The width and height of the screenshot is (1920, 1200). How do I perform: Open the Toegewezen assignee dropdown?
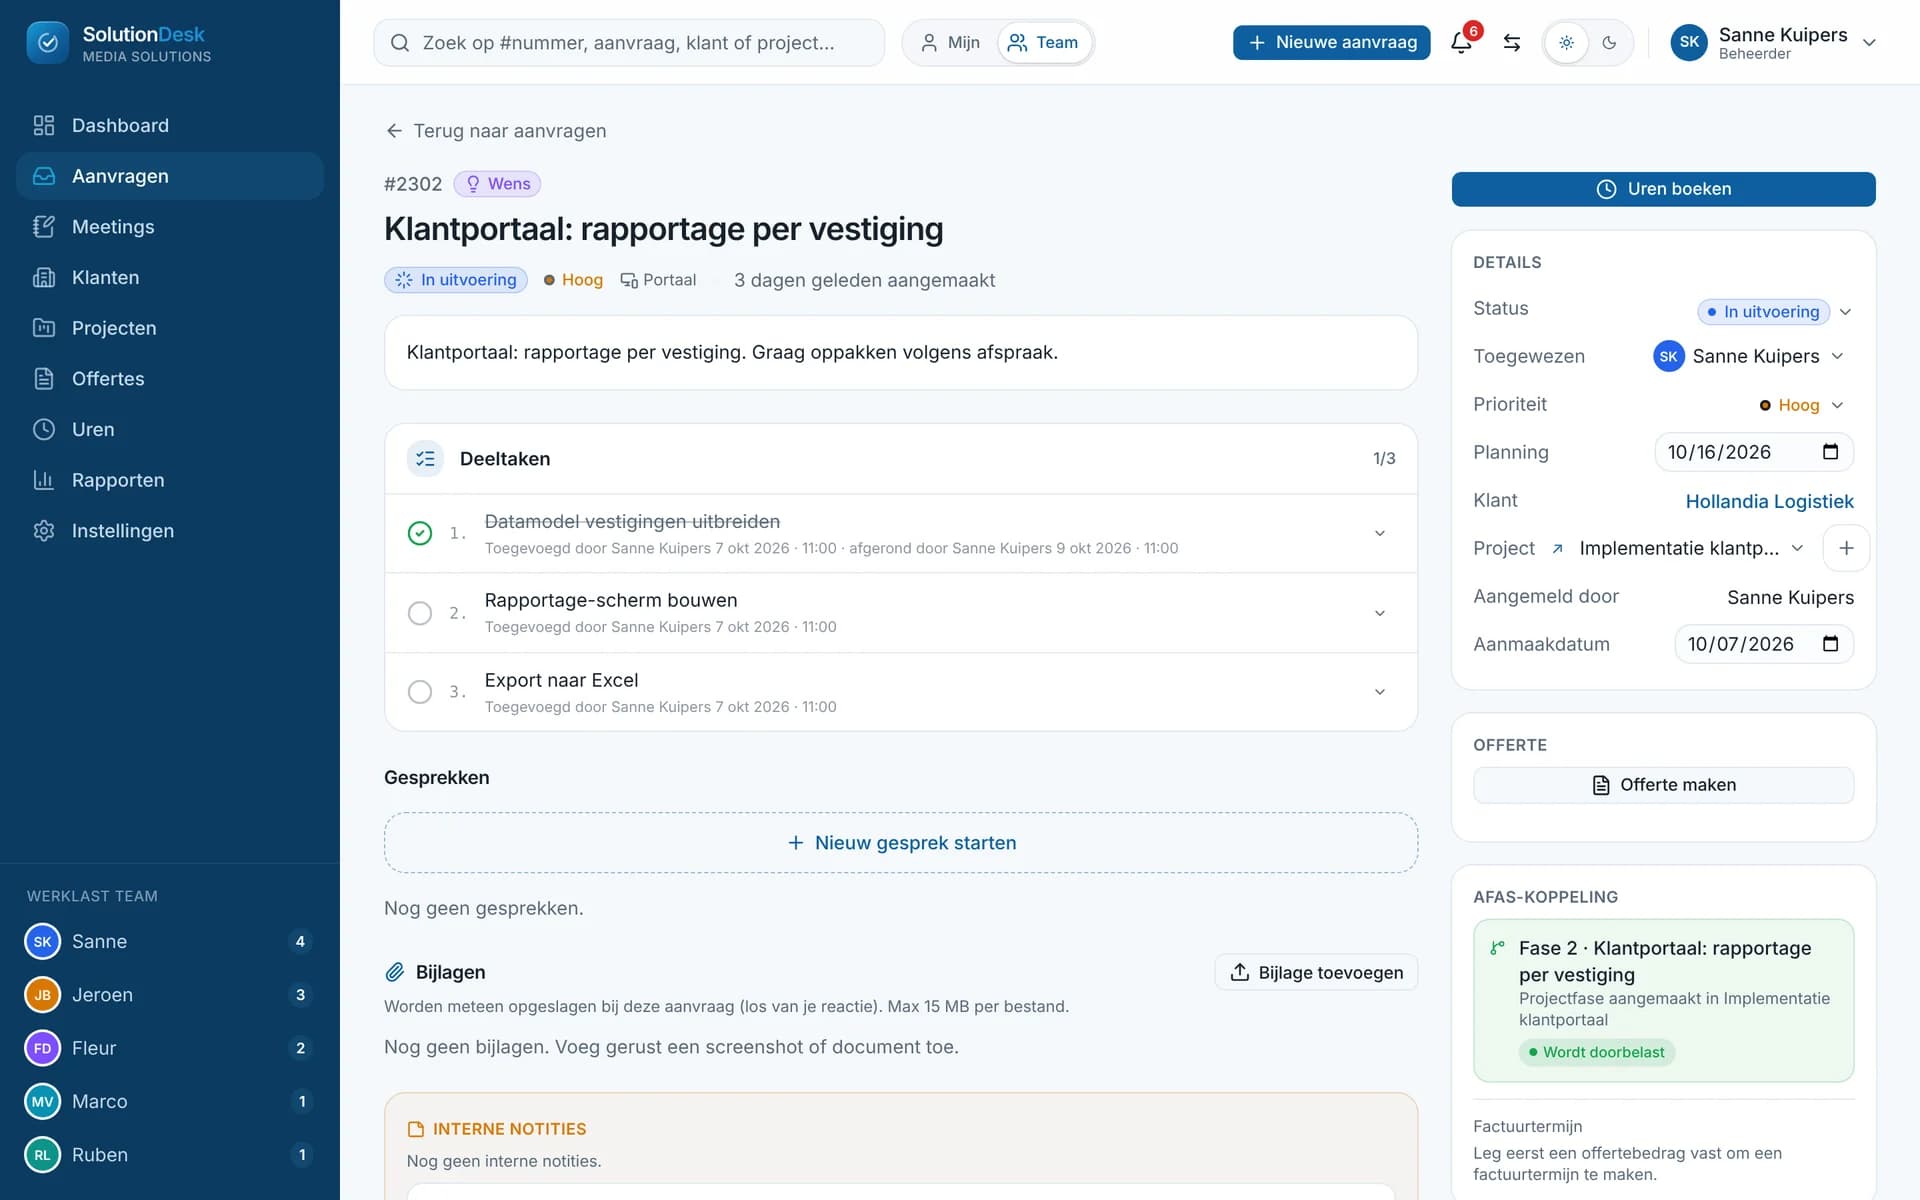pos(1749,356)
